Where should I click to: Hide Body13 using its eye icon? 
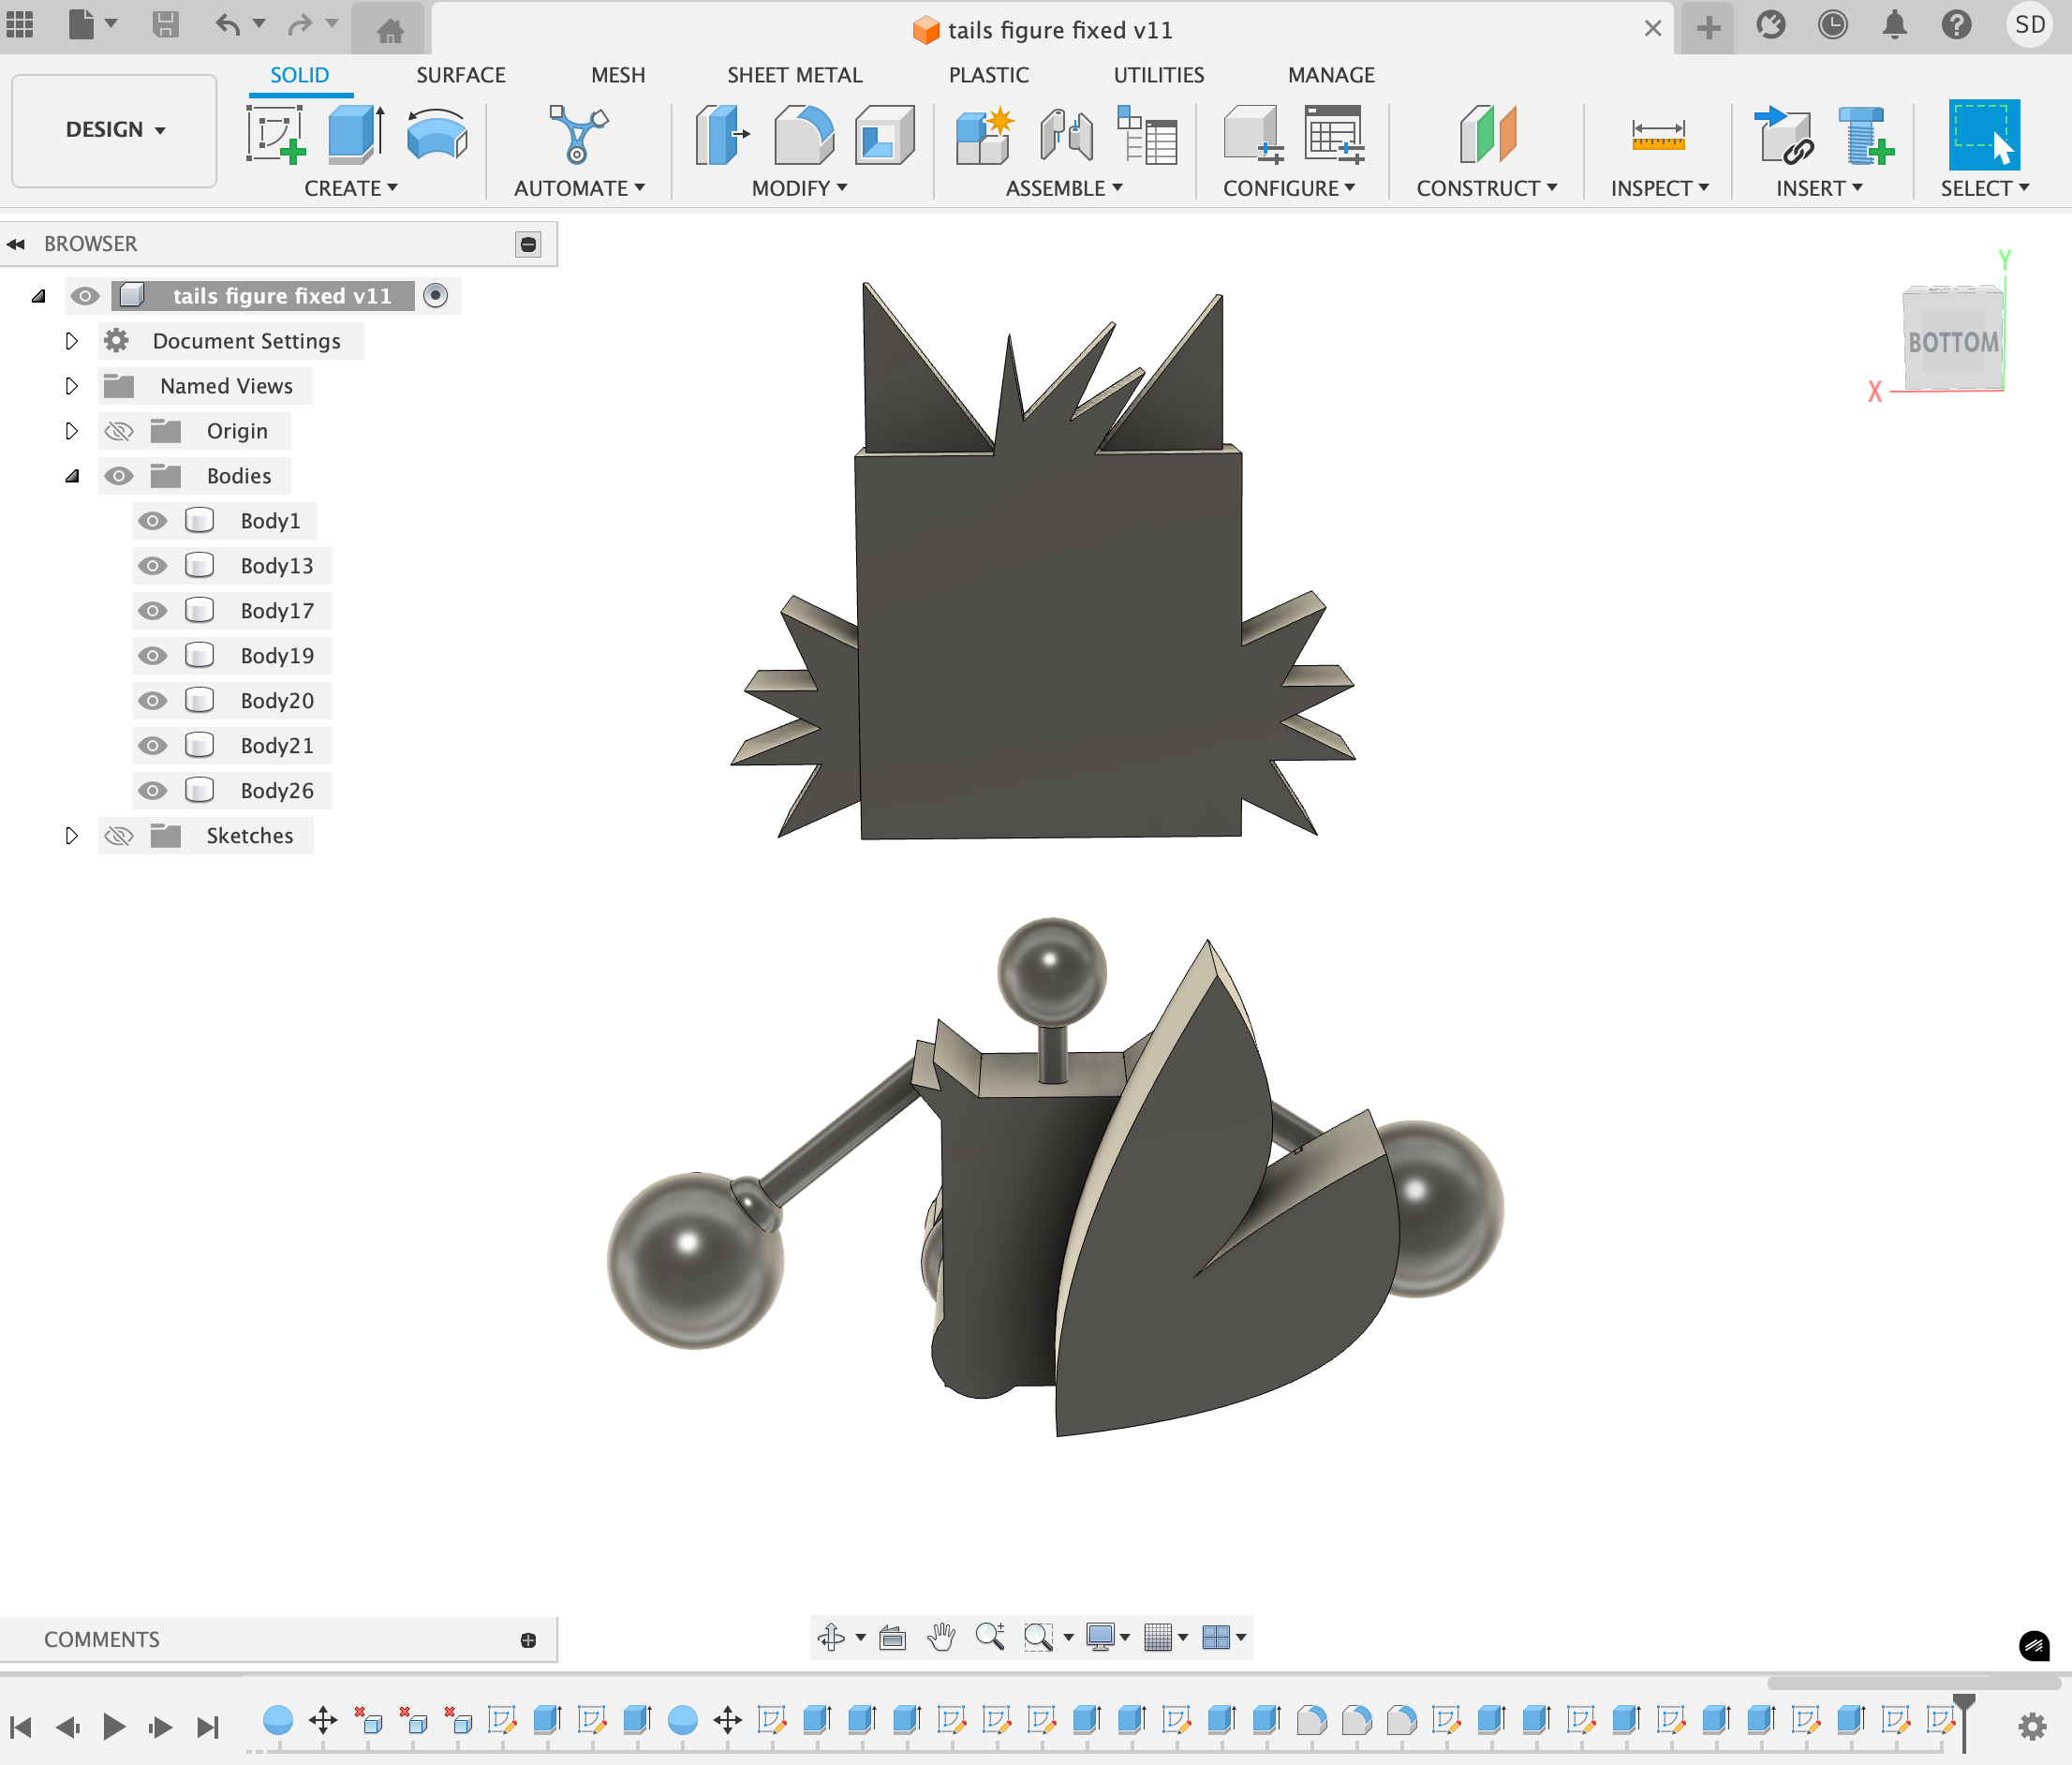point(152,566)
